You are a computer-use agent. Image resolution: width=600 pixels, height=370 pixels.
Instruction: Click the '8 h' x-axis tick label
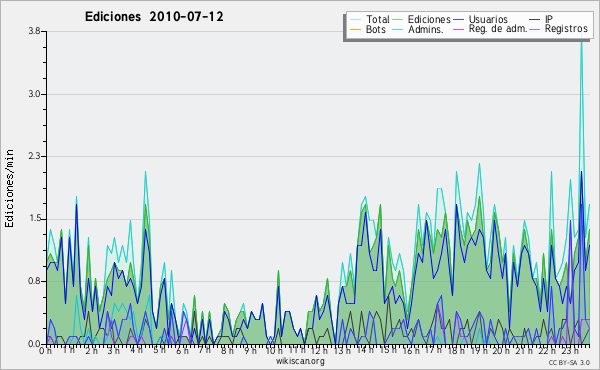[x=227, y=350]
